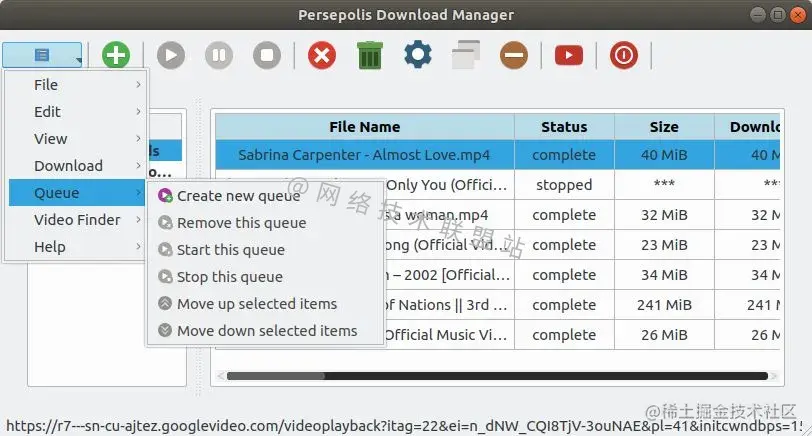Viewport: 812px width, 436px height.
Task: Expand Download submenu arrow
Action: pos(138,165)
